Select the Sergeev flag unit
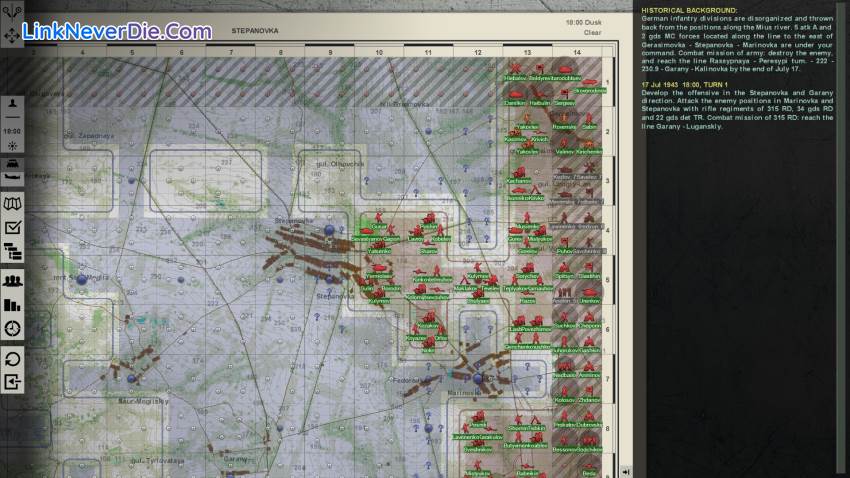 (x=564, y=98)
